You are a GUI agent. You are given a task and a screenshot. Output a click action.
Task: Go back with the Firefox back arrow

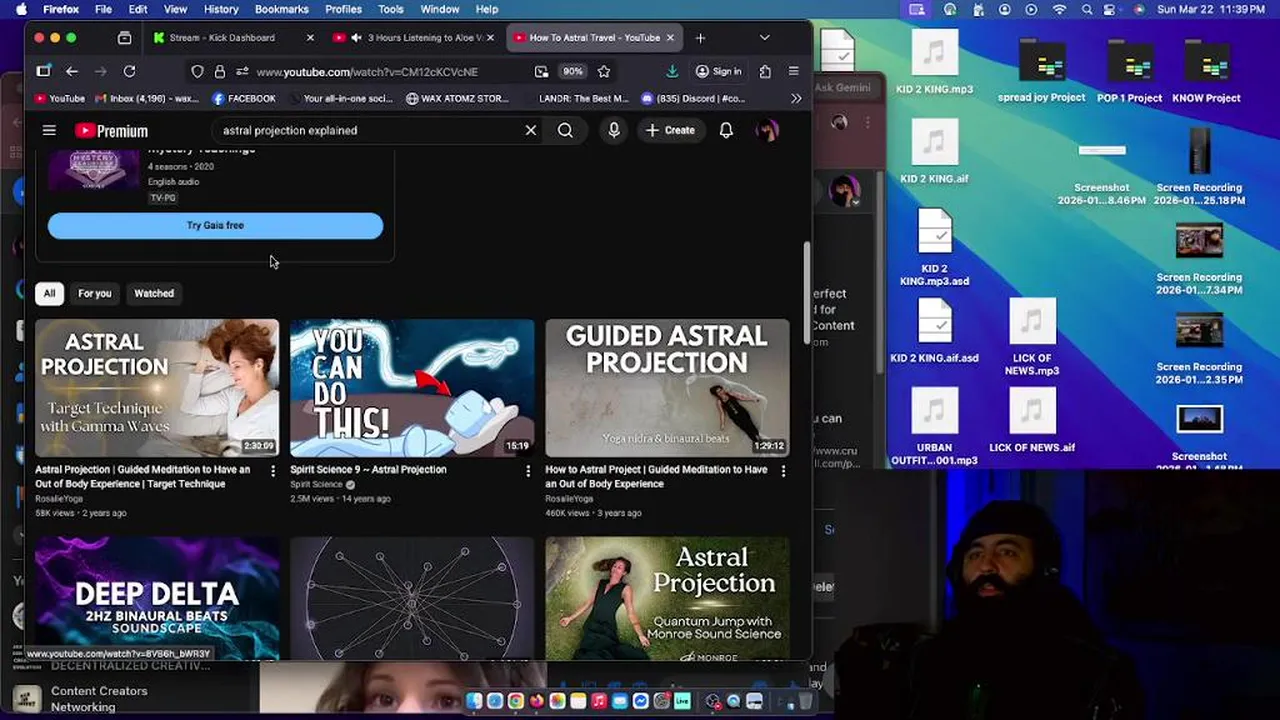(72, 71)
